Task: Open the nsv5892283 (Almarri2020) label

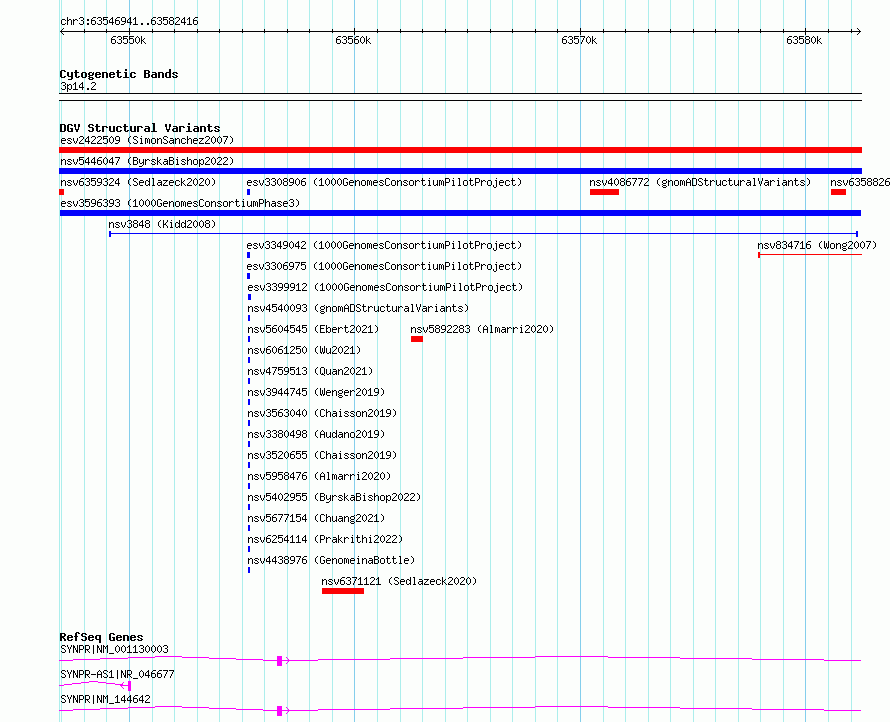Action: tap(482, 329)
